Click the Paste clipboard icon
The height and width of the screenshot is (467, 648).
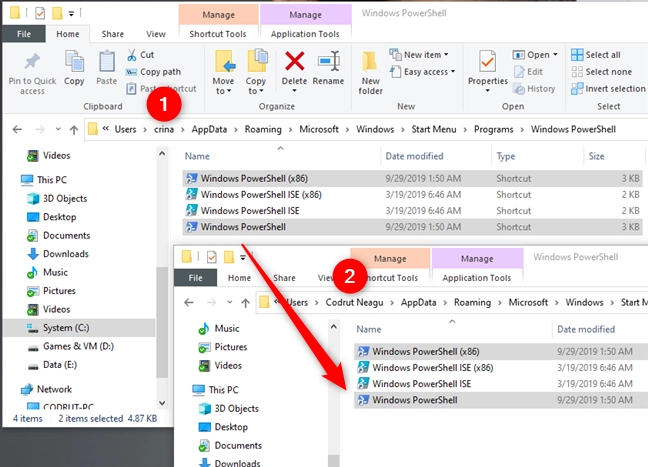[107, 62]
